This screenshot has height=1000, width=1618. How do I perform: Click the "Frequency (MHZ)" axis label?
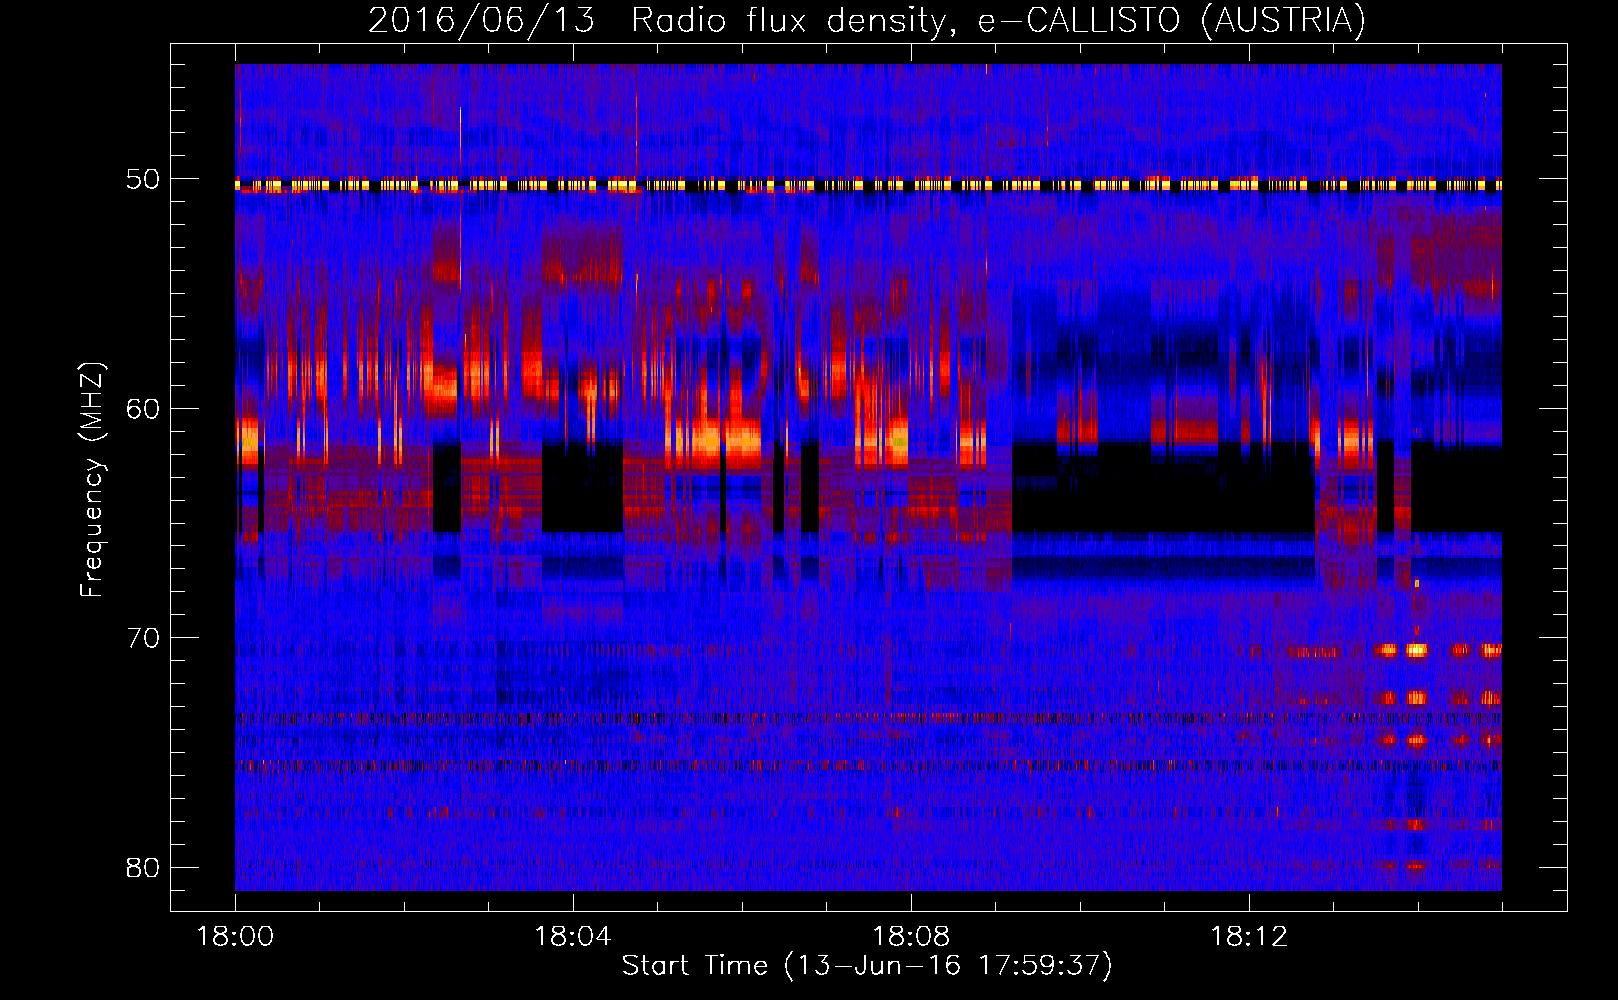point(92,479)
